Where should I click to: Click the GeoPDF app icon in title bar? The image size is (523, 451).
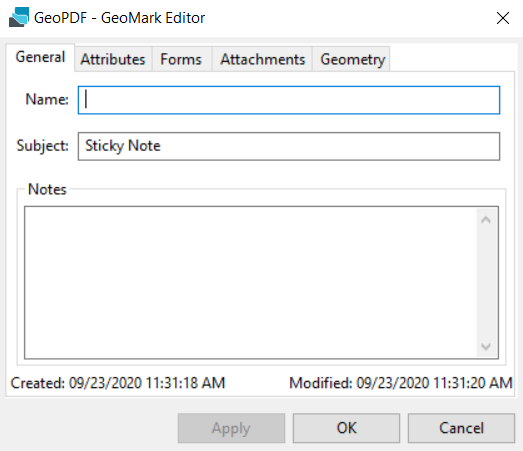(x=19, y=17)
